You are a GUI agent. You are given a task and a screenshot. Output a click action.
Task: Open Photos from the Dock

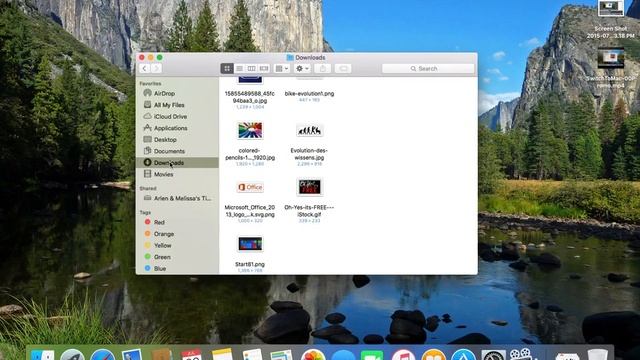coord(313,355)
